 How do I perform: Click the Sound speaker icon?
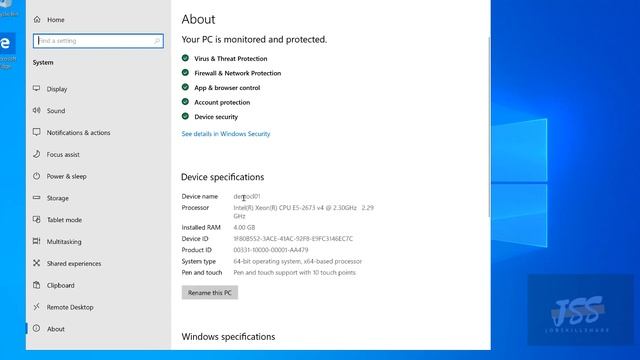click(x=37, y=110)
